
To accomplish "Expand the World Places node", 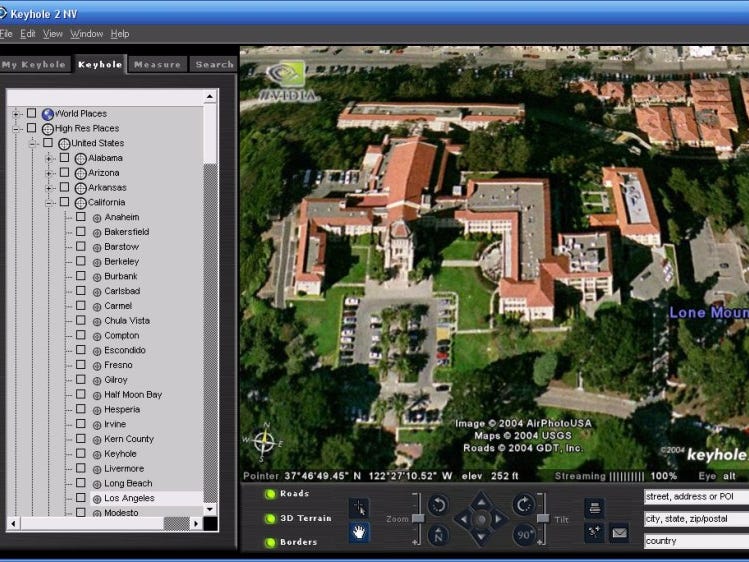I will click(x=16, y=114).
